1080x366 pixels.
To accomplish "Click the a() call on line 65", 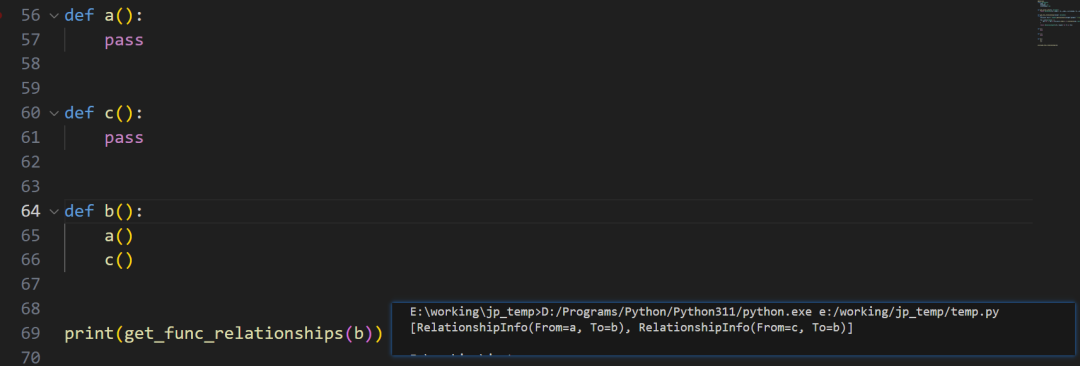I will 118,236.
